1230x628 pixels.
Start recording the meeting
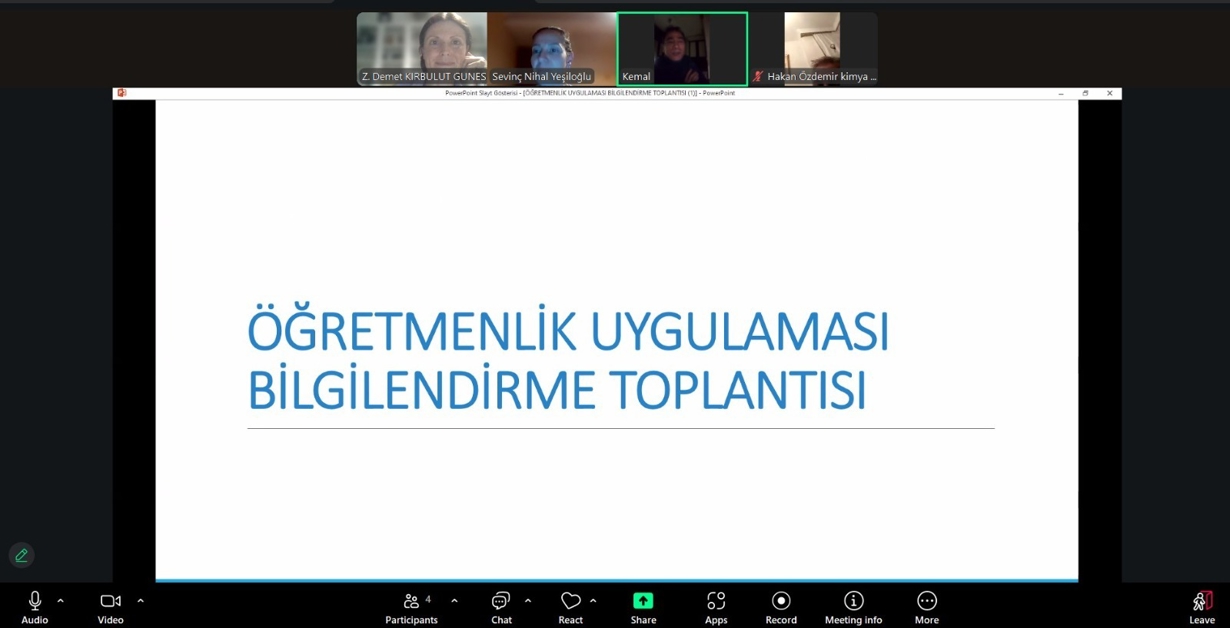click(x=781, y=601)
